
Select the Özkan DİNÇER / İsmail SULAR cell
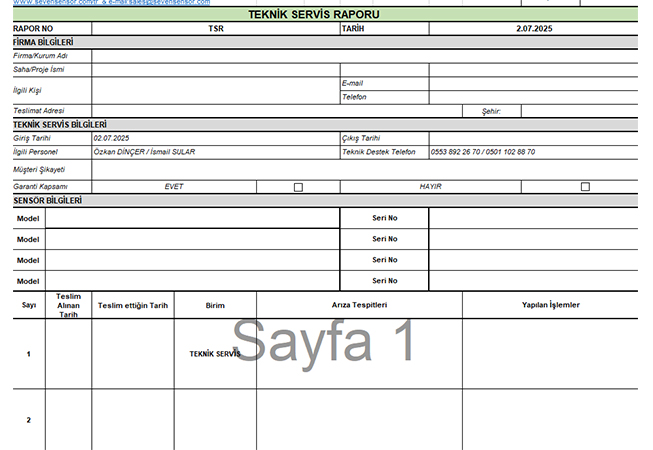pos(216,152)
